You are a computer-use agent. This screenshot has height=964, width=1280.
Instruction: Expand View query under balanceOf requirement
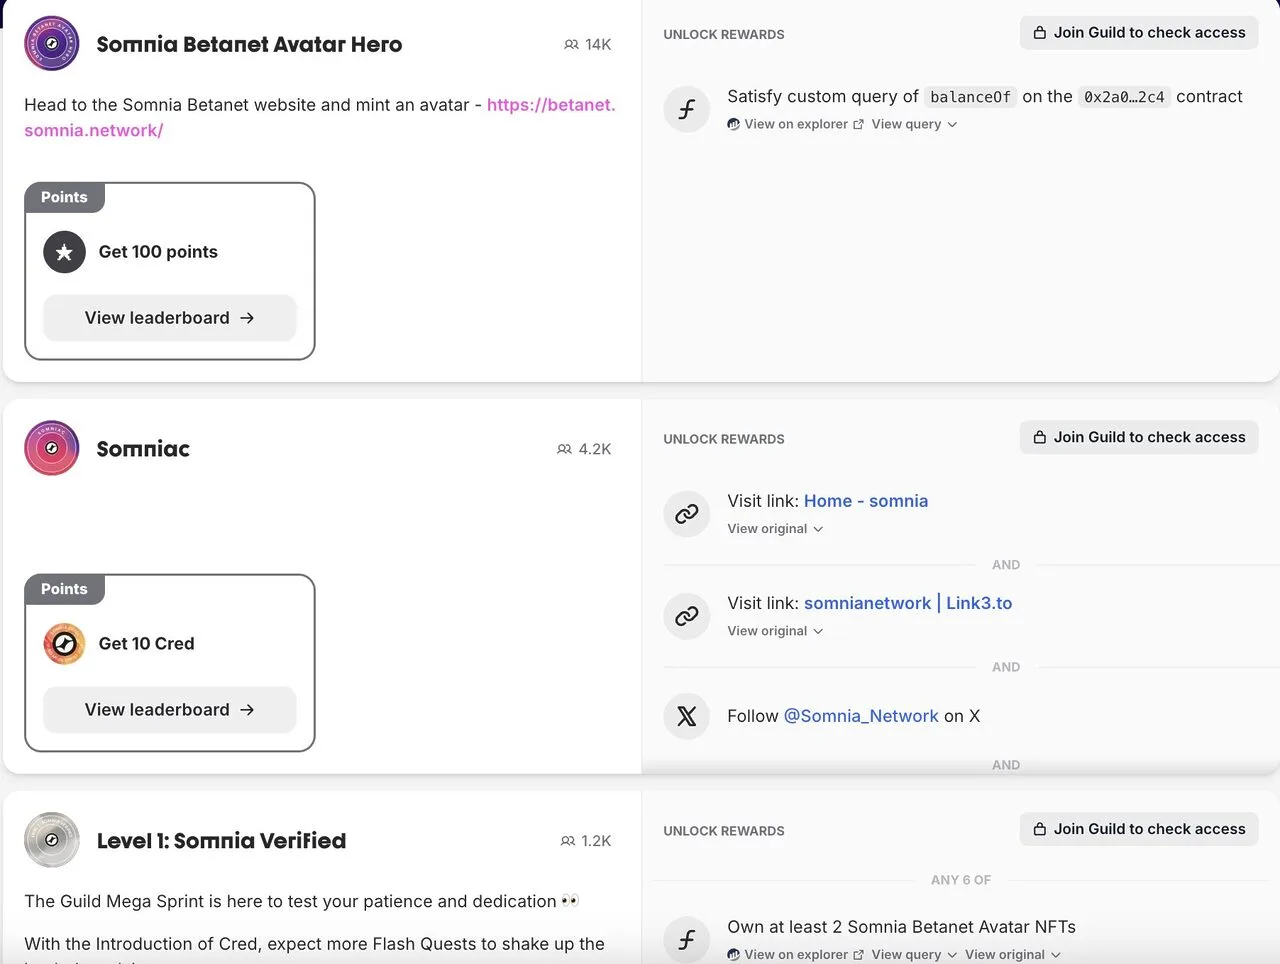914,124
